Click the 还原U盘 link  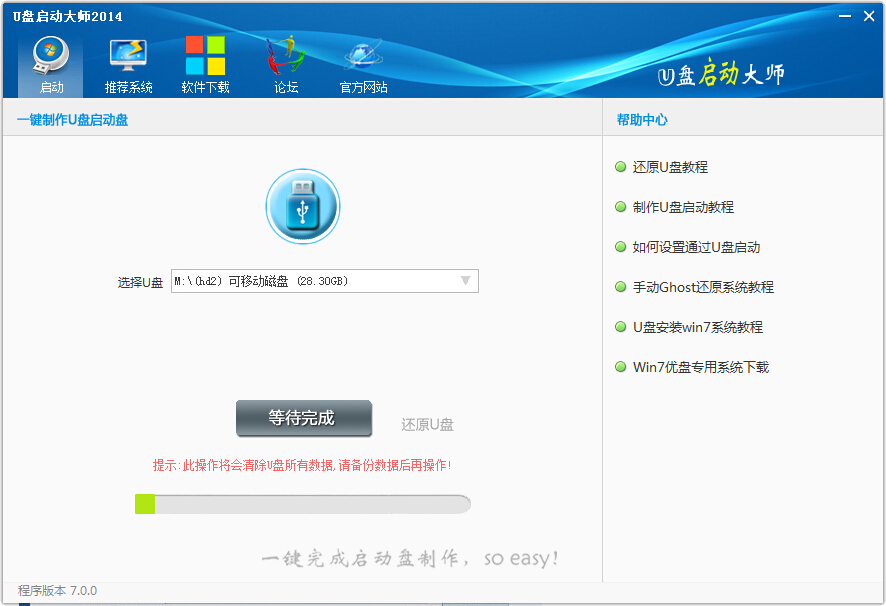pyautogui.click(x=427, y=425)
